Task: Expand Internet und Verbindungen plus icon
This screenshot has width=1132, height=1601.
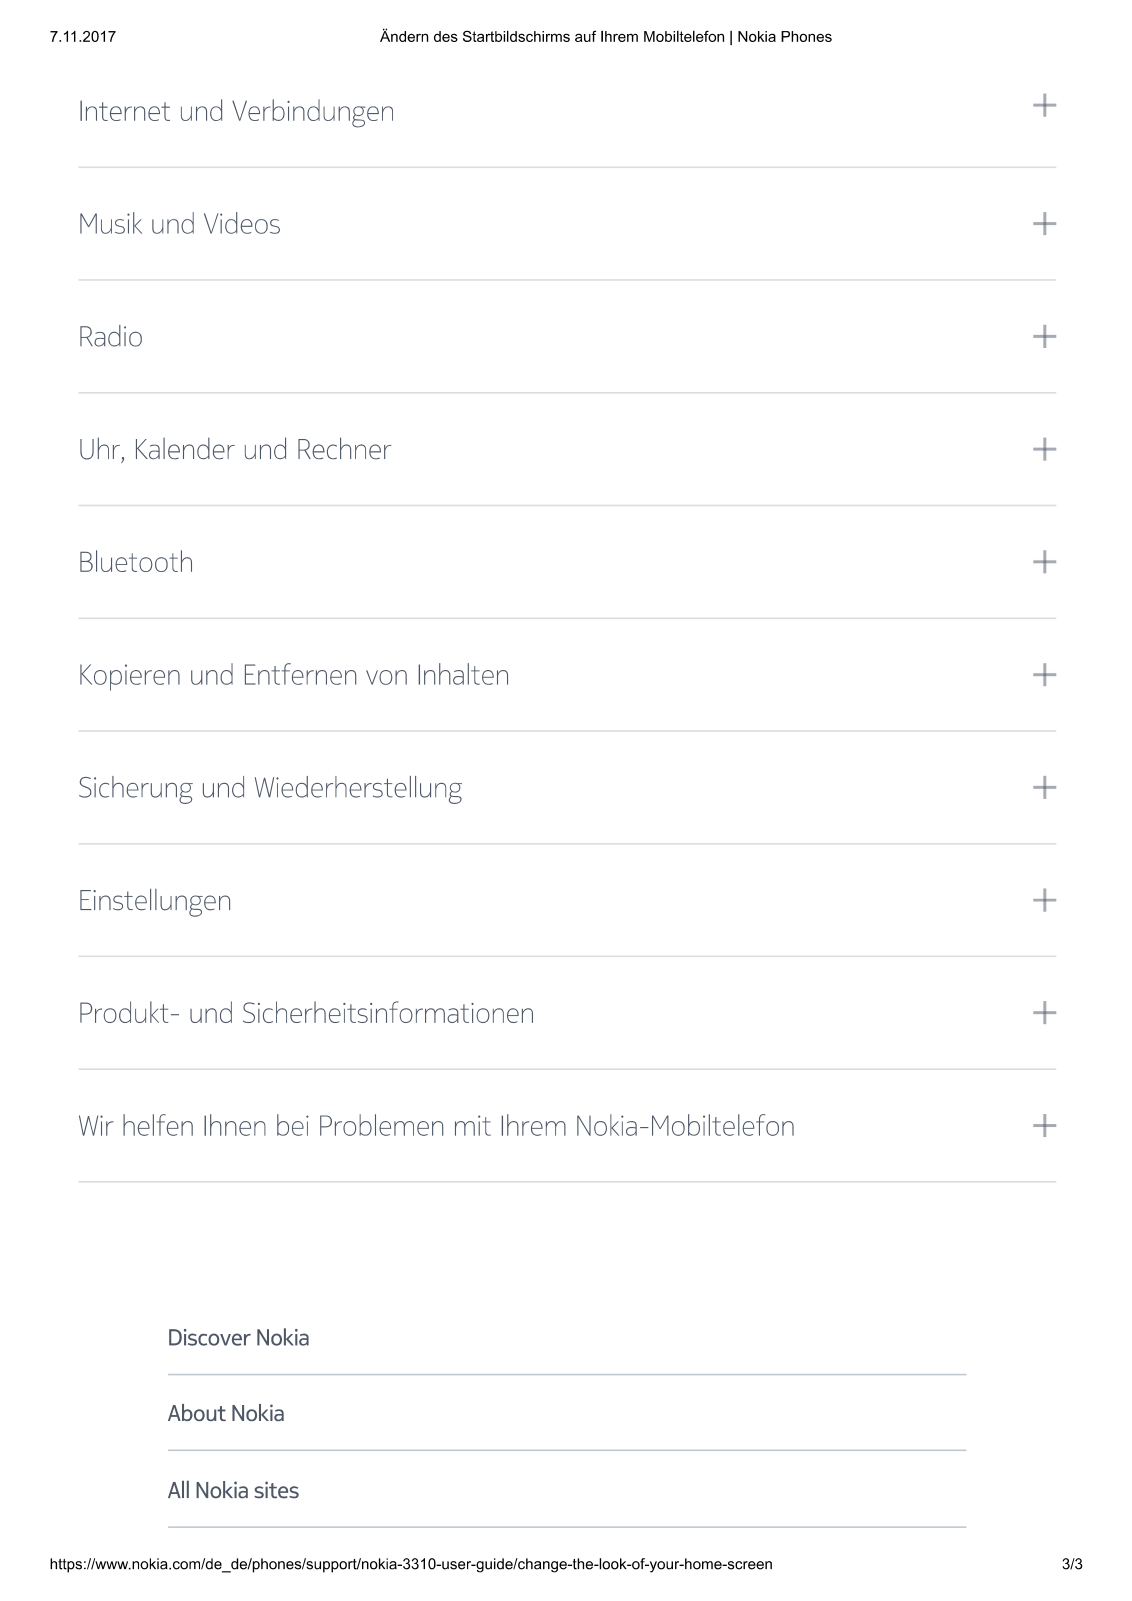Action: pos(1044,105)
